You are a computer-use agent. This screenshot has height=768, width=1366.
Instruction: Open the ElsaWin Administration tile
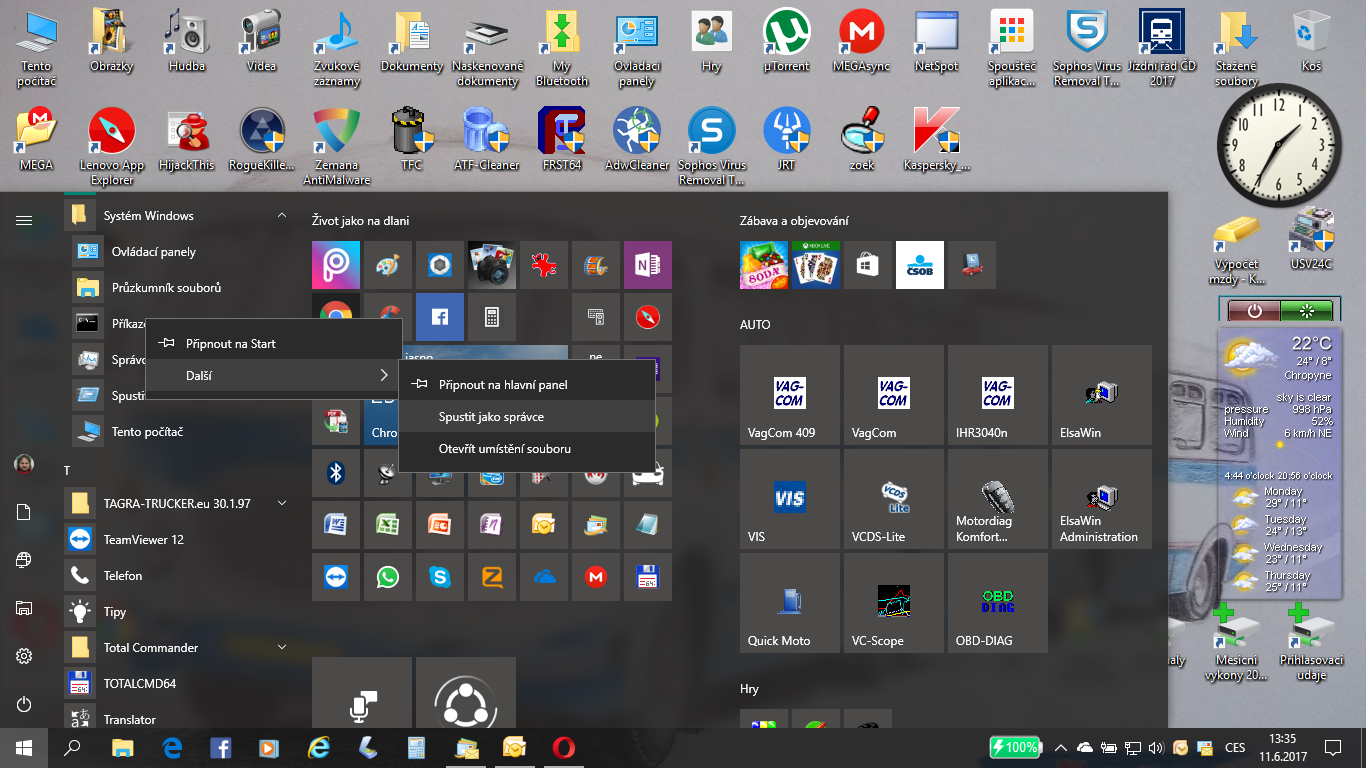1100,499
